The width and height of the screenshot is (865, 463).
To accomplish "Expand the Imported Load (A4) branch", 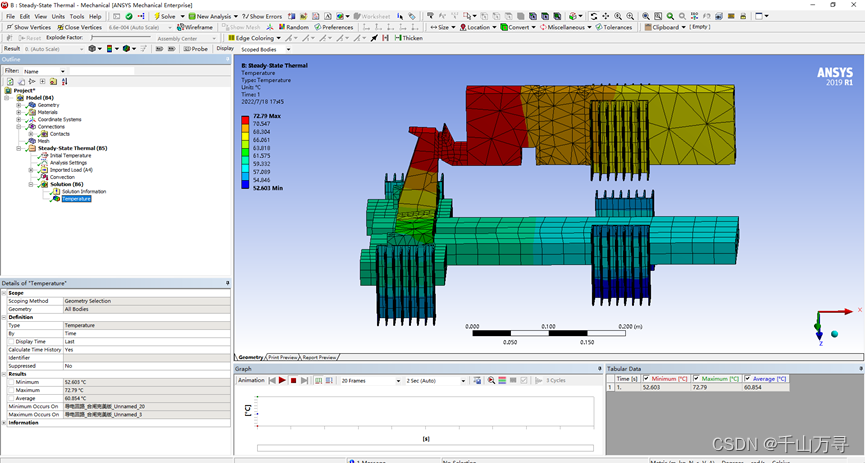I will coord(31,170).
